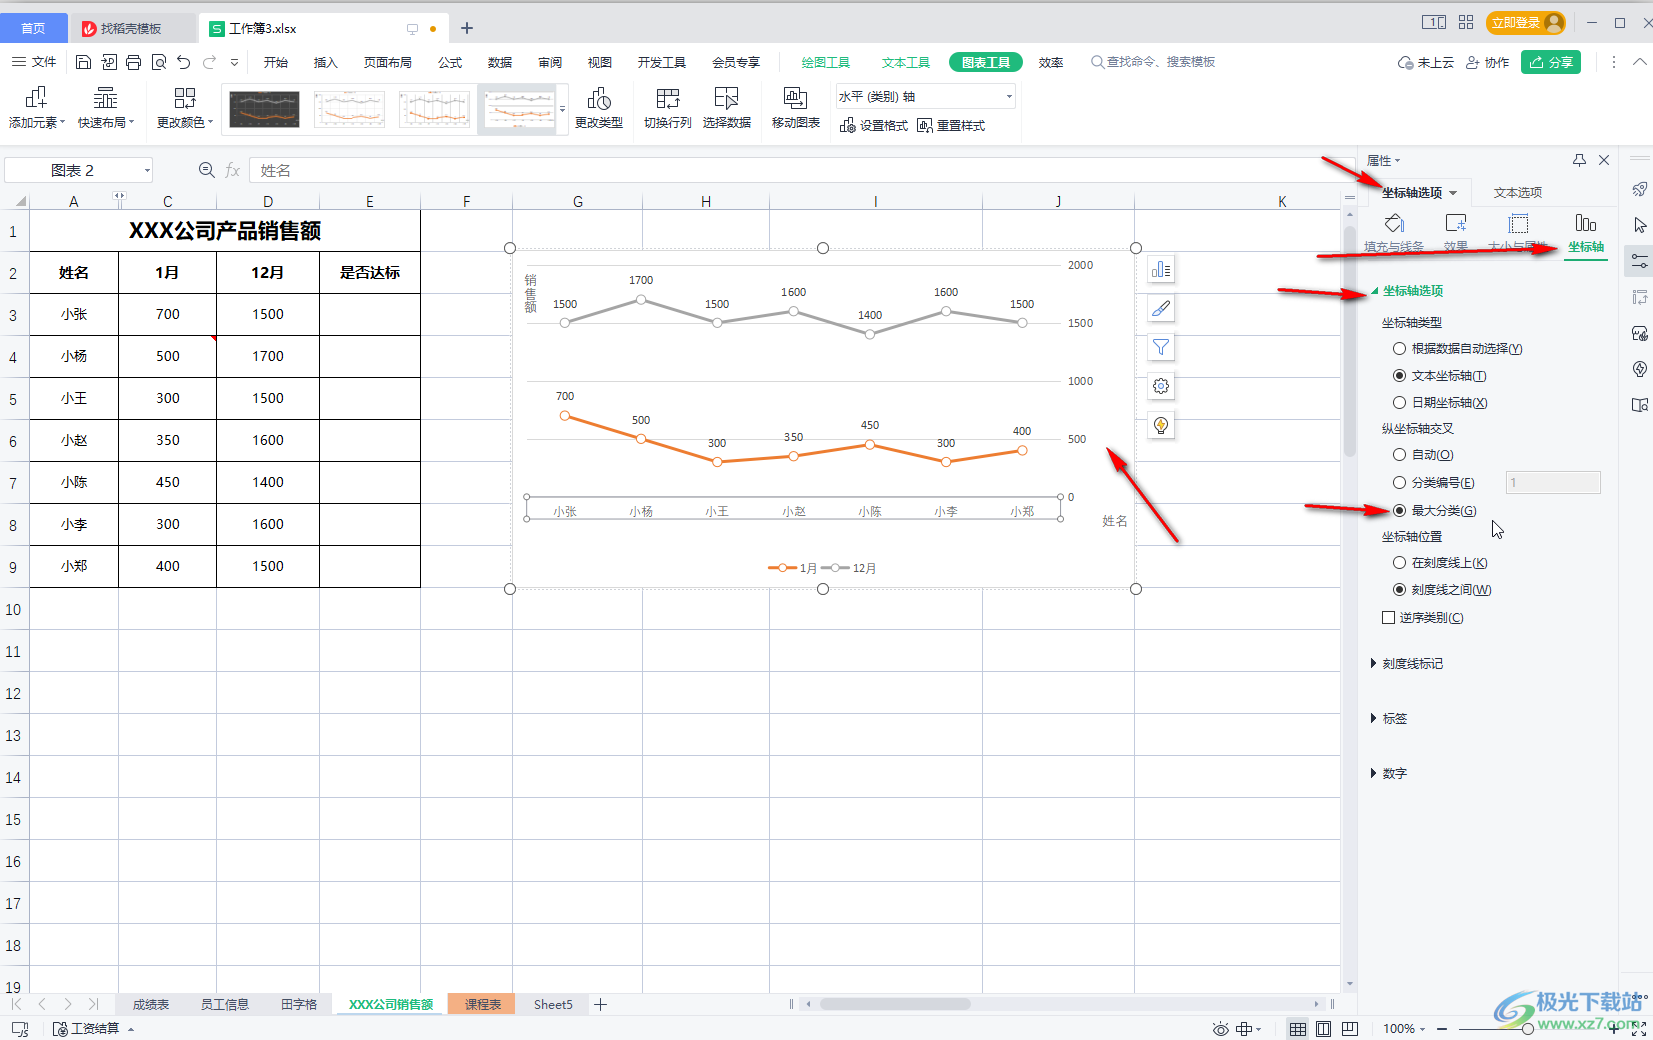Open the Formulas ribbon tab
This screenshot has height=1040, width=1653.
click(x=450, y=62)
